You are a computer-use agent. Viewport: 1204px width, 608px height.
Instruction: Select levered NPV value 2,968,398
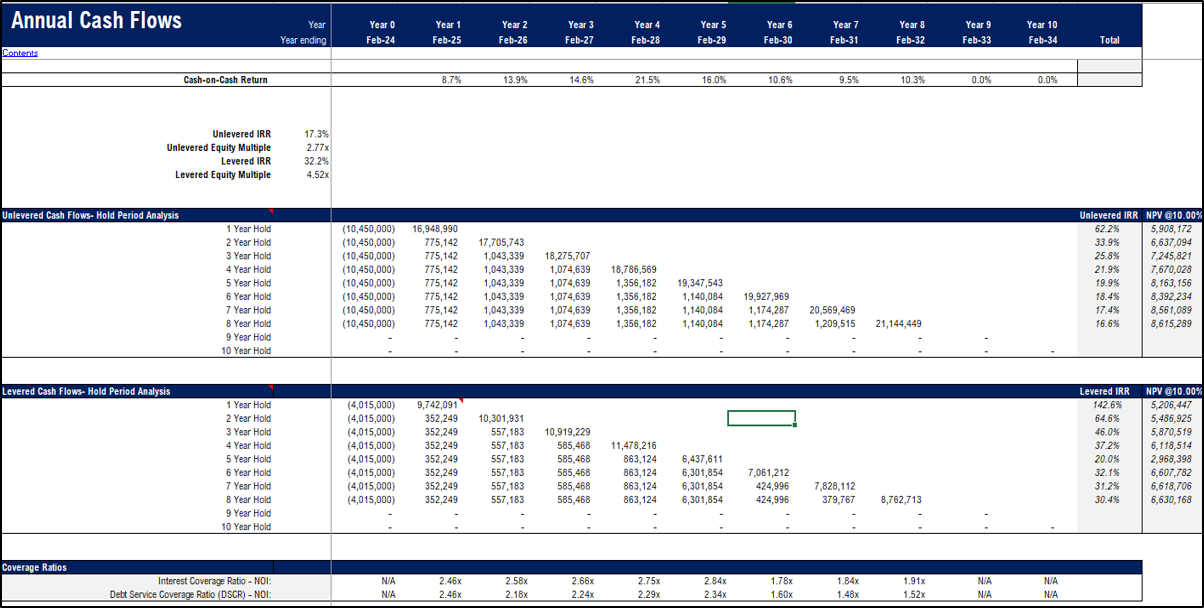point(1171,459)
